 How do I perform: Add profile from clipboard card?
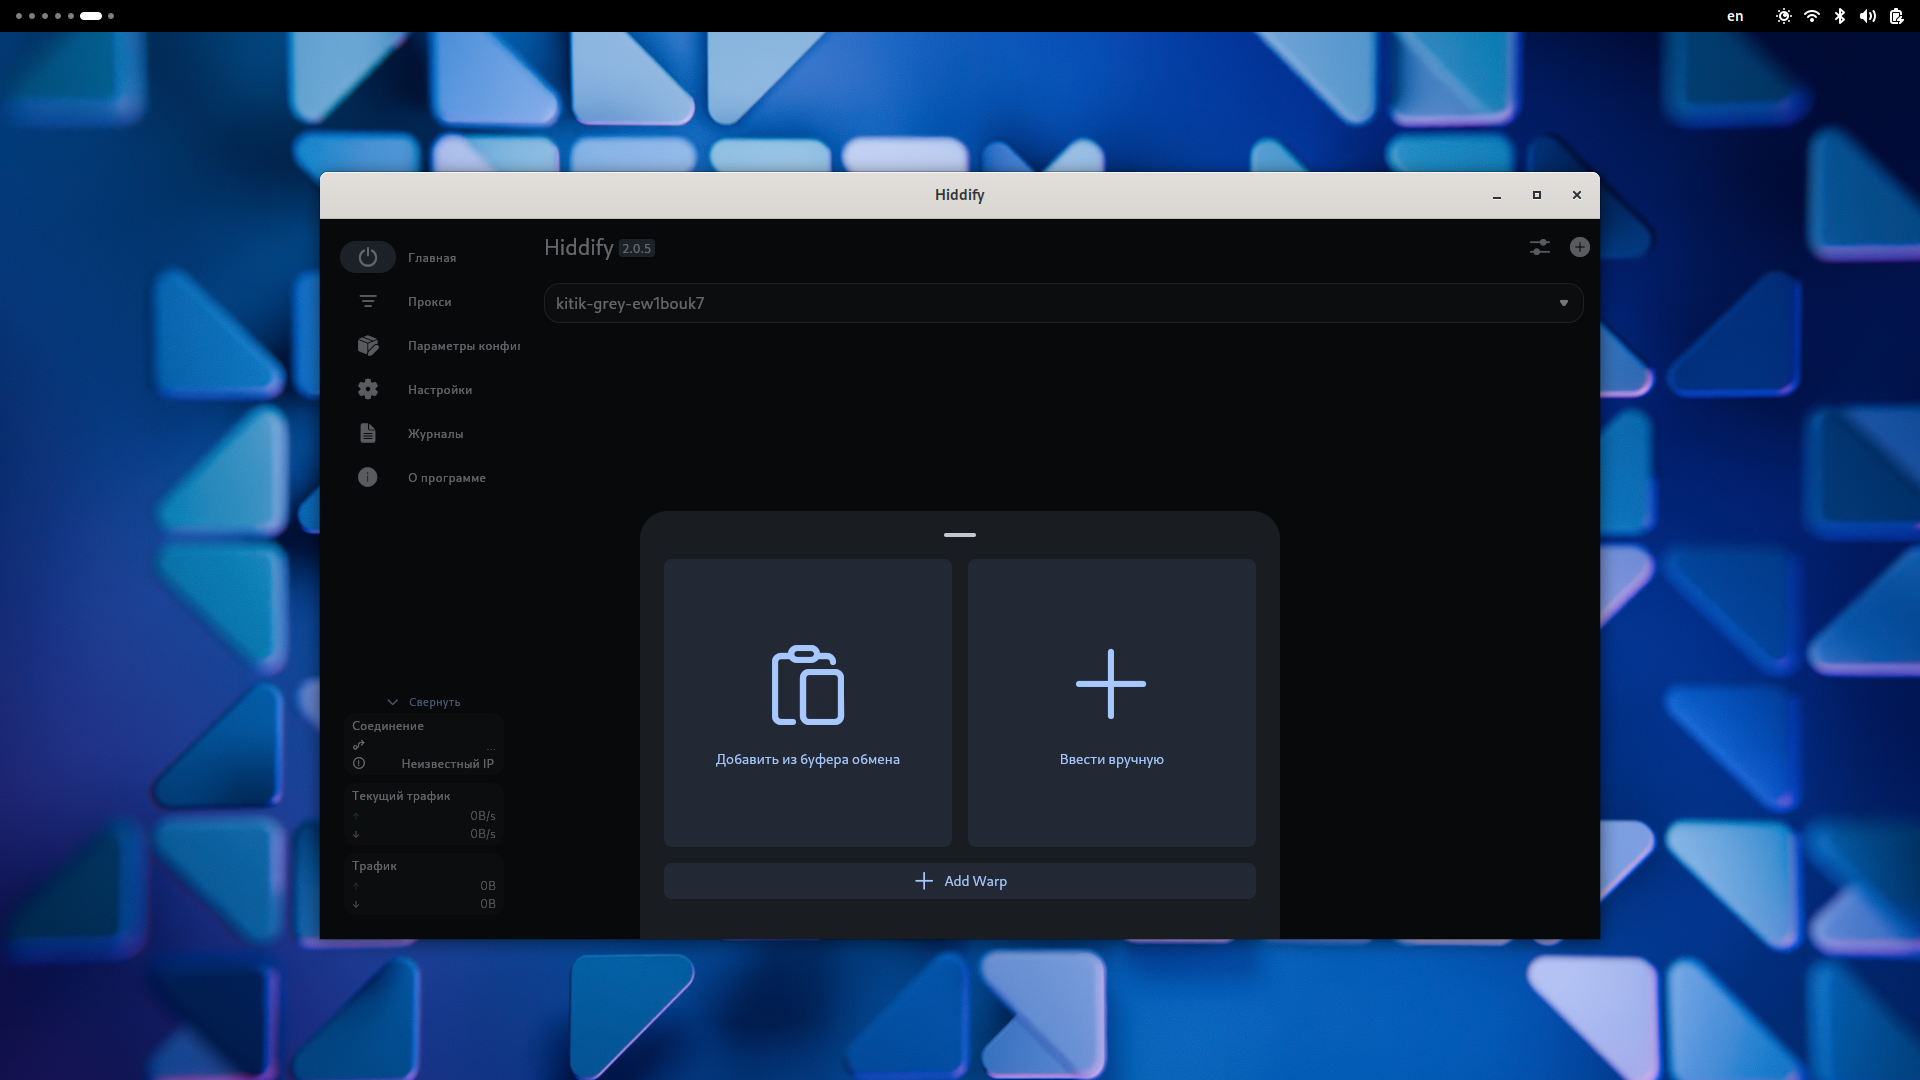[x=808, y=703]
